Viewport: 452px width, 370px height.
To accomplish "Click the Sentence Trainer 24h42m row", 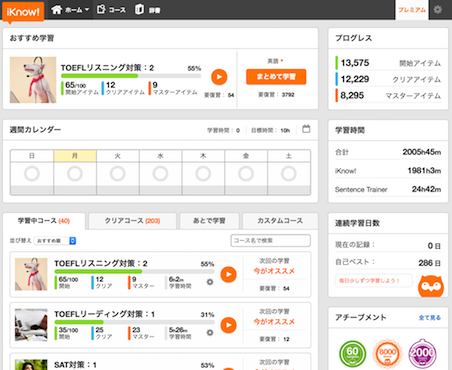I will pyautogui.click(x=388, y=189).
